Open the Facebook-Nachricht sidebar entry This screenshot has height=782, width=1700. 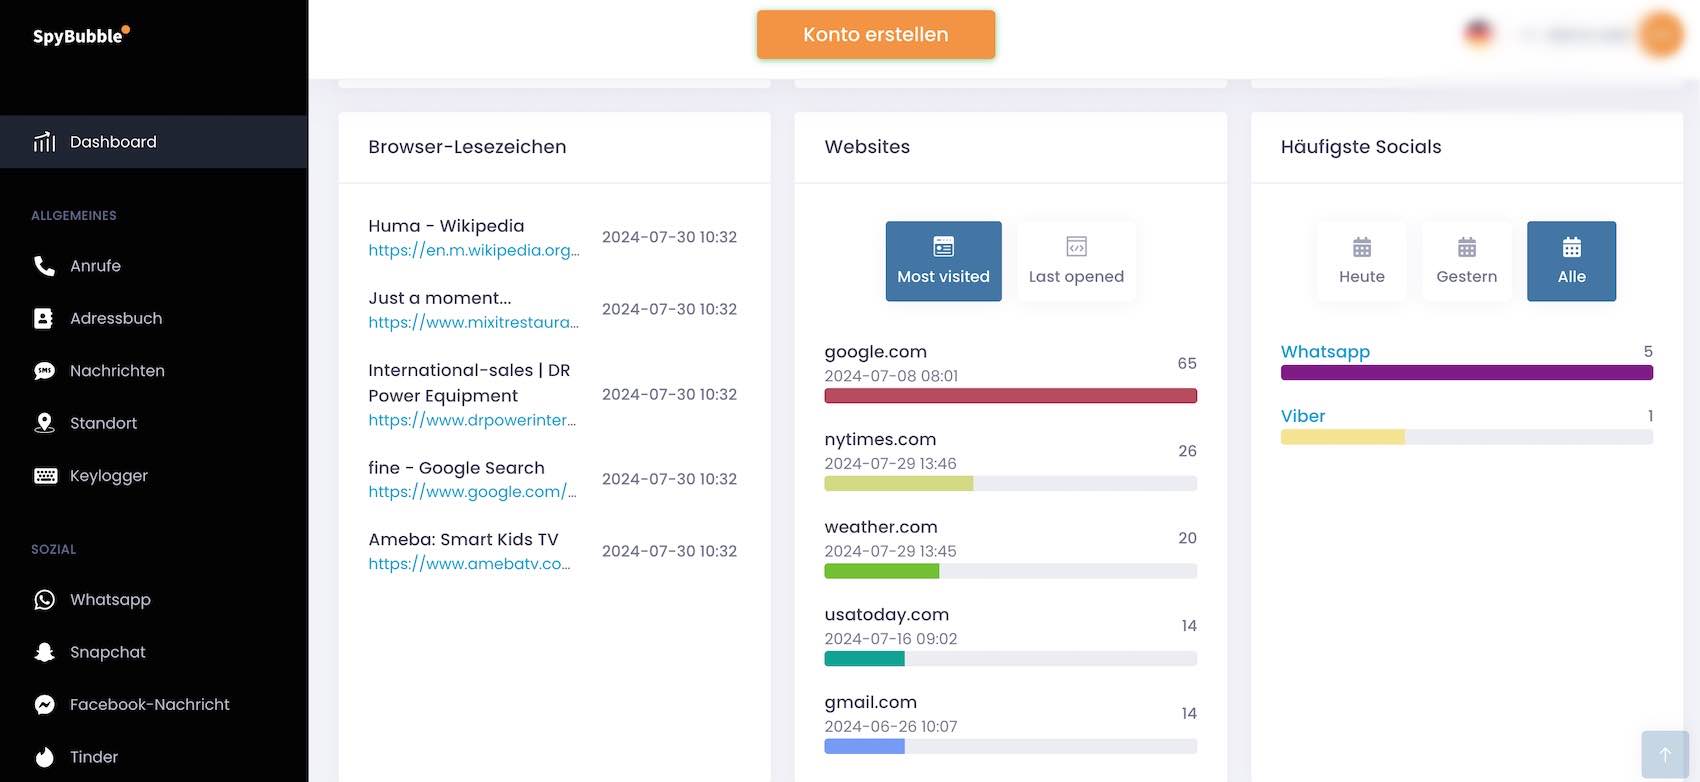click(x=154, y=705)
